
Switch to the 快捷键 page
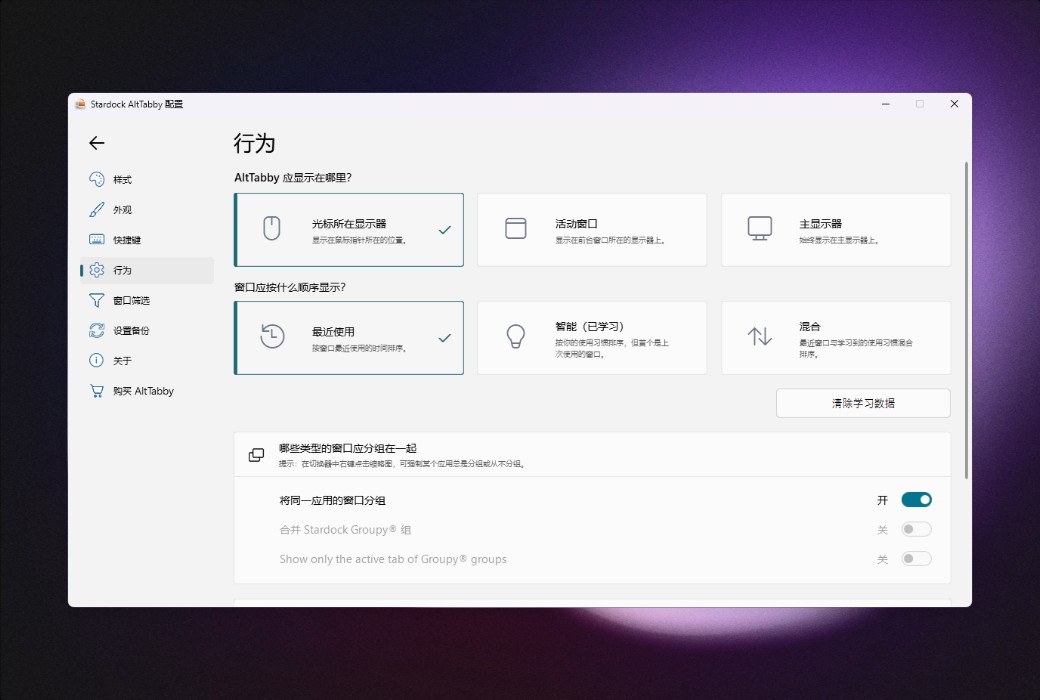(x=147, y=240)
